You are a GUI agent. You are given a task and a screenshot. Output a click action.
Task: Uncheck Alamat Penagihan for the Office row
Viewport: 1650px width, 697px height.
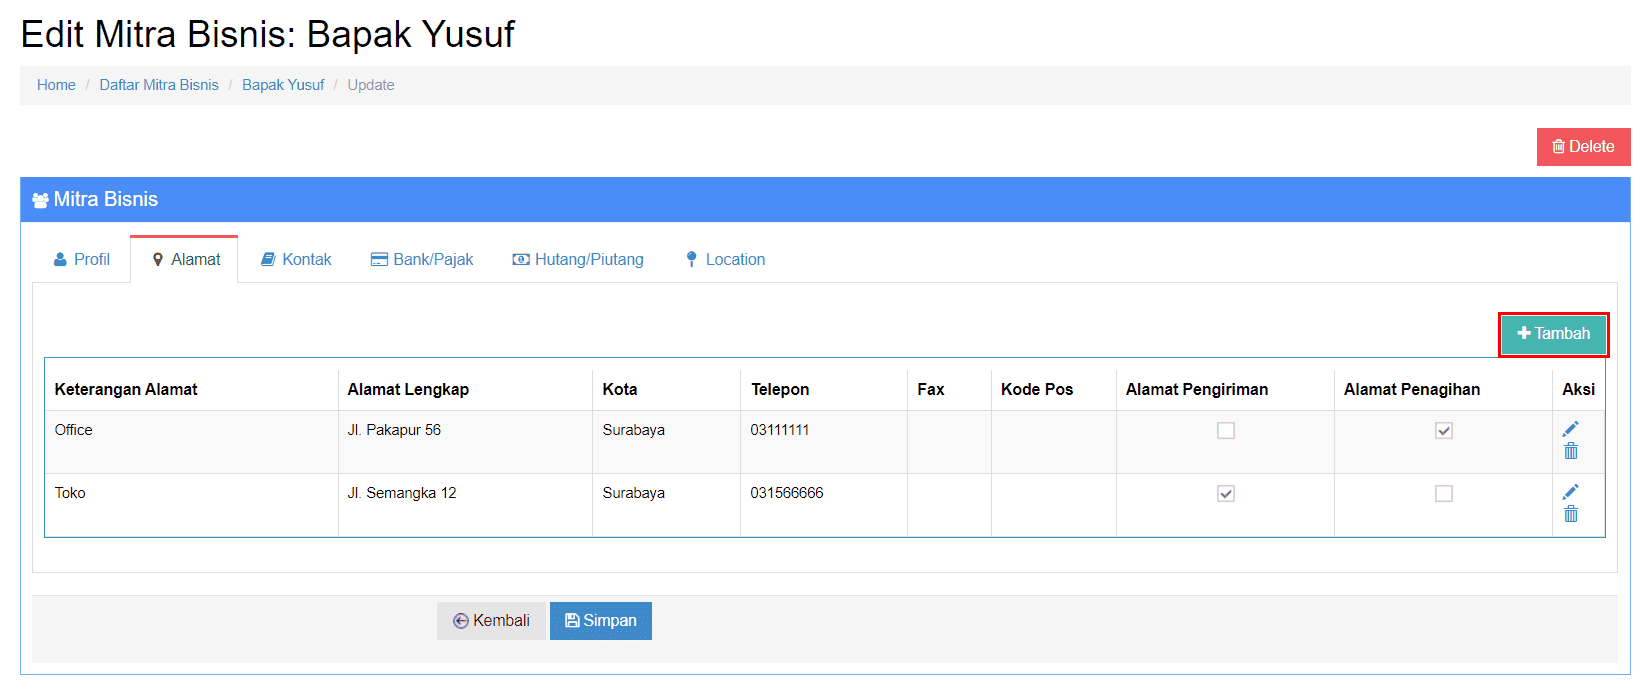coord(1444,431)
